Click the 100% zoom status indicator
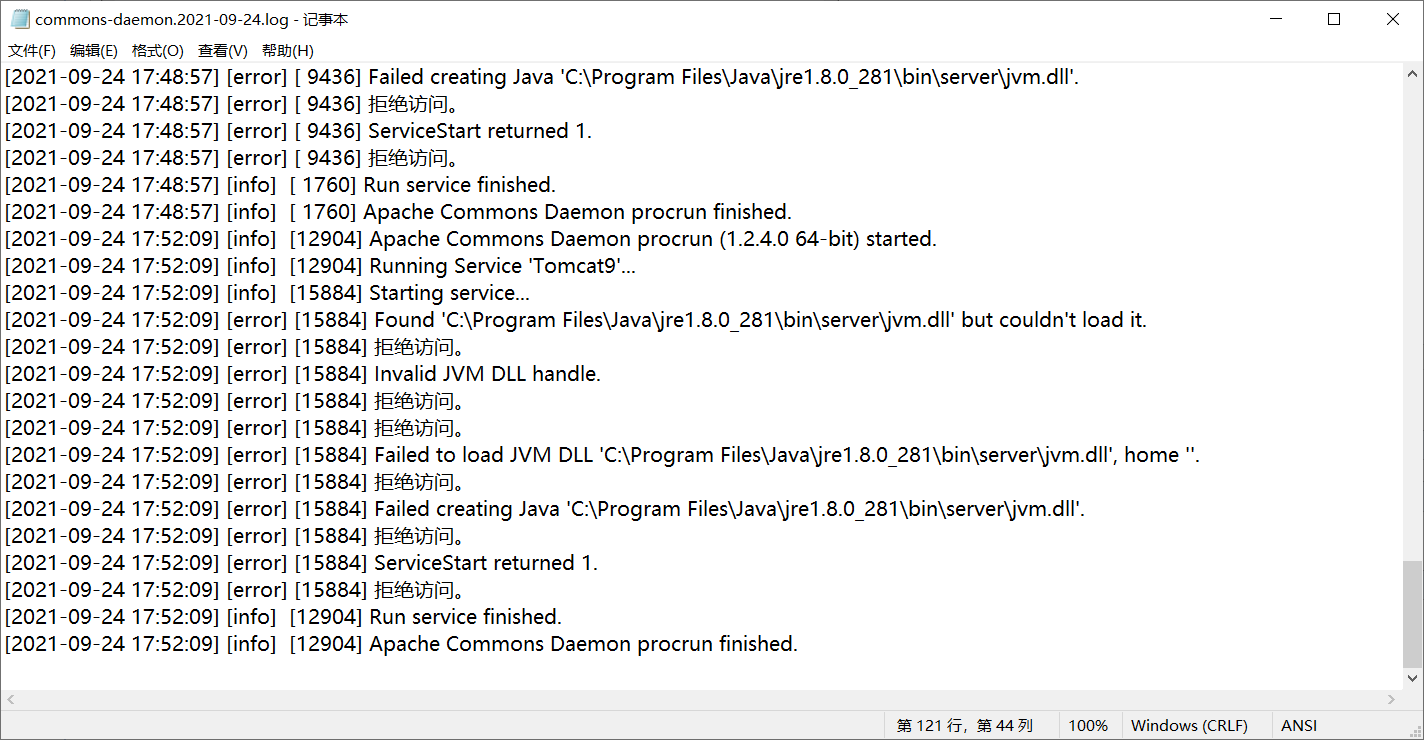Image resolution: width=1424 pixels, height=740 pixels. (1088, 726)
